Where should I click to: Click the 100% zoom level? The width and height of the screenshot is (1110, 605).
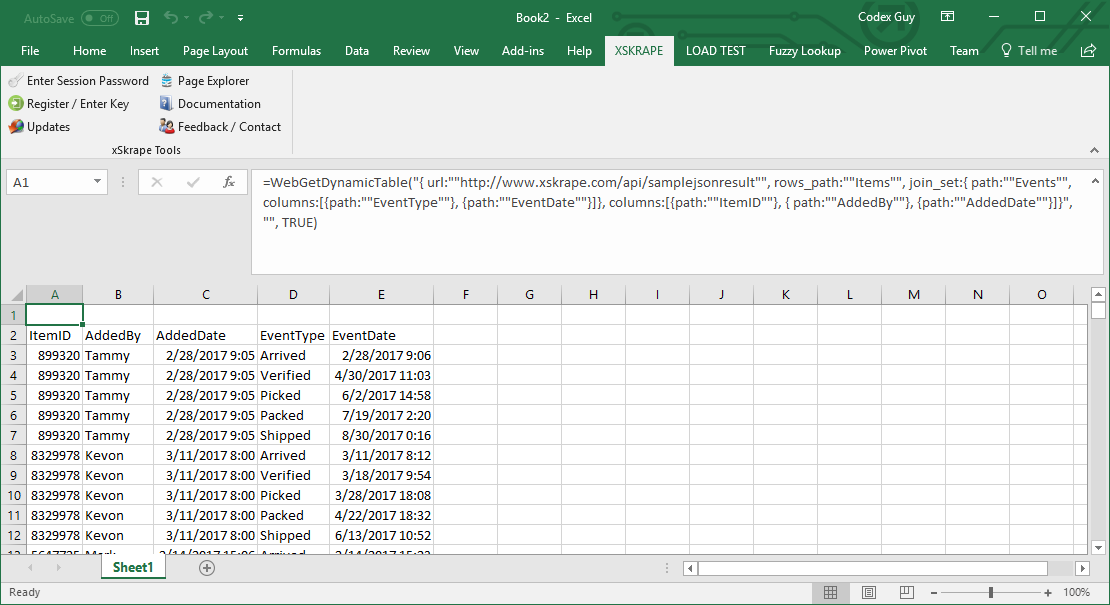pos(1077,592)
